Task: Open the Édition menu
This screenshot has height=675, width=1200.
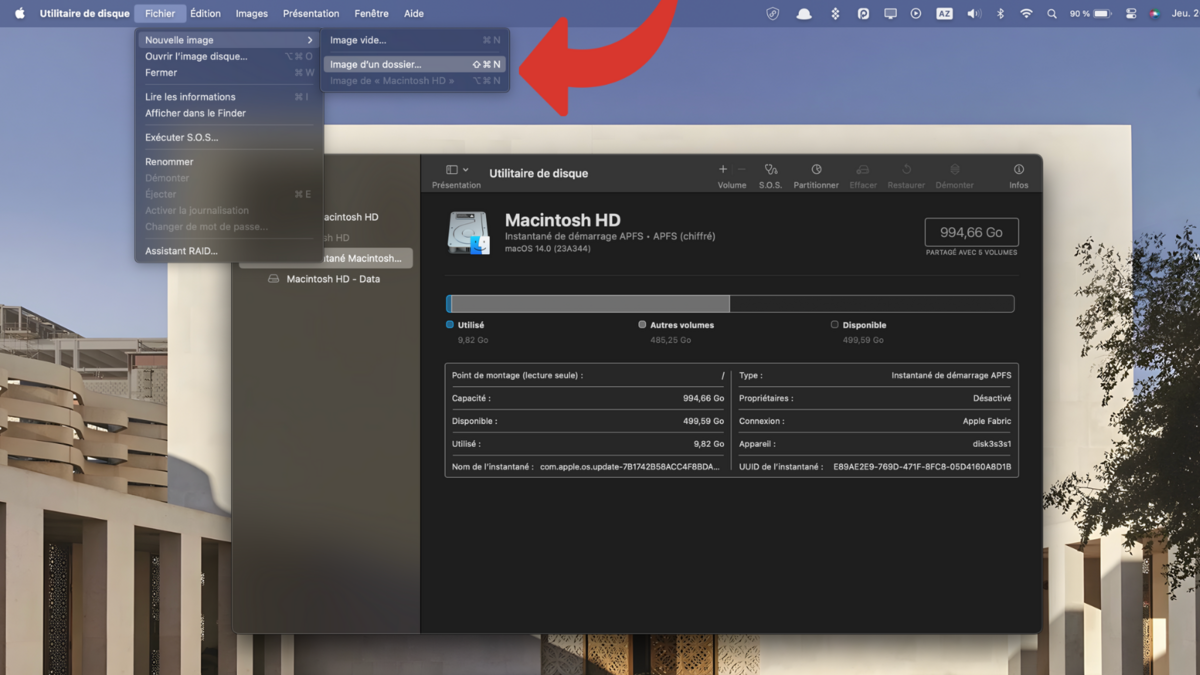Action: (205, 14)
